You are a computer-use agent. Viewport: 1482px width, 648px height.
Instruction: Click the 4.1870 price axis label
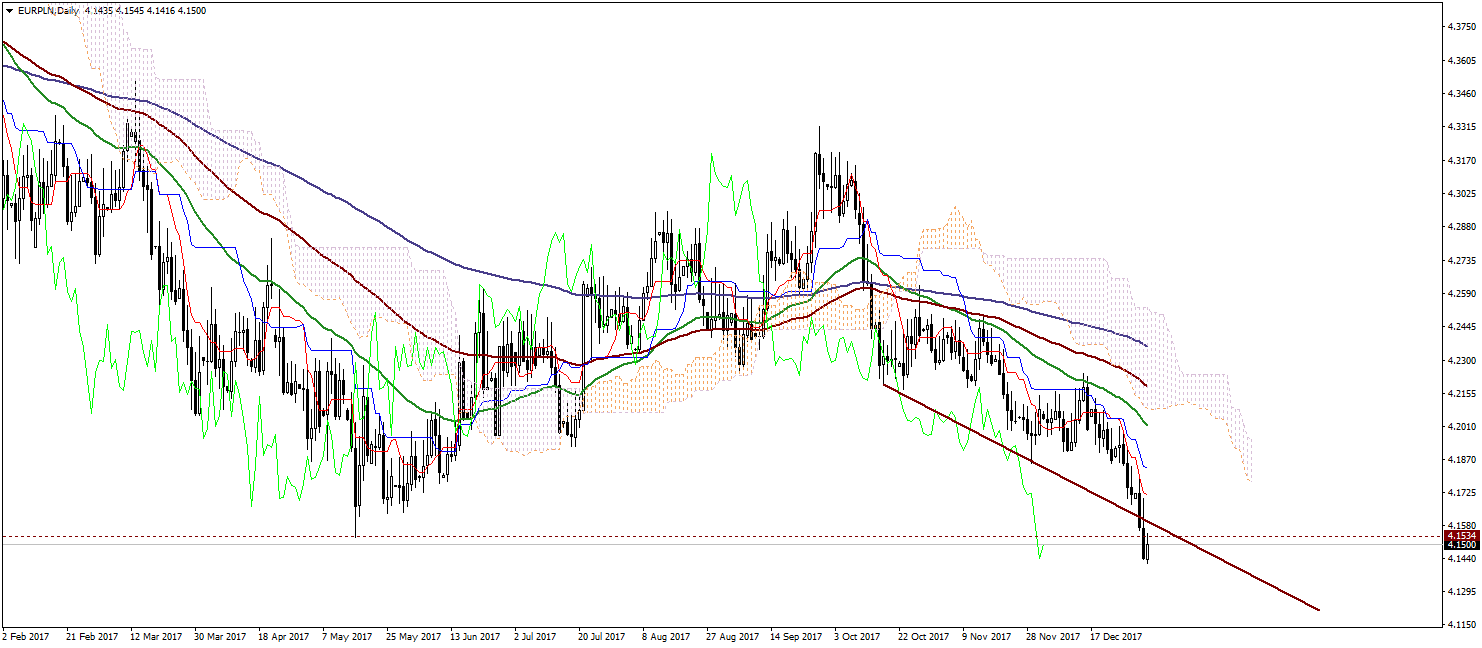click(x=1462, y=459)
